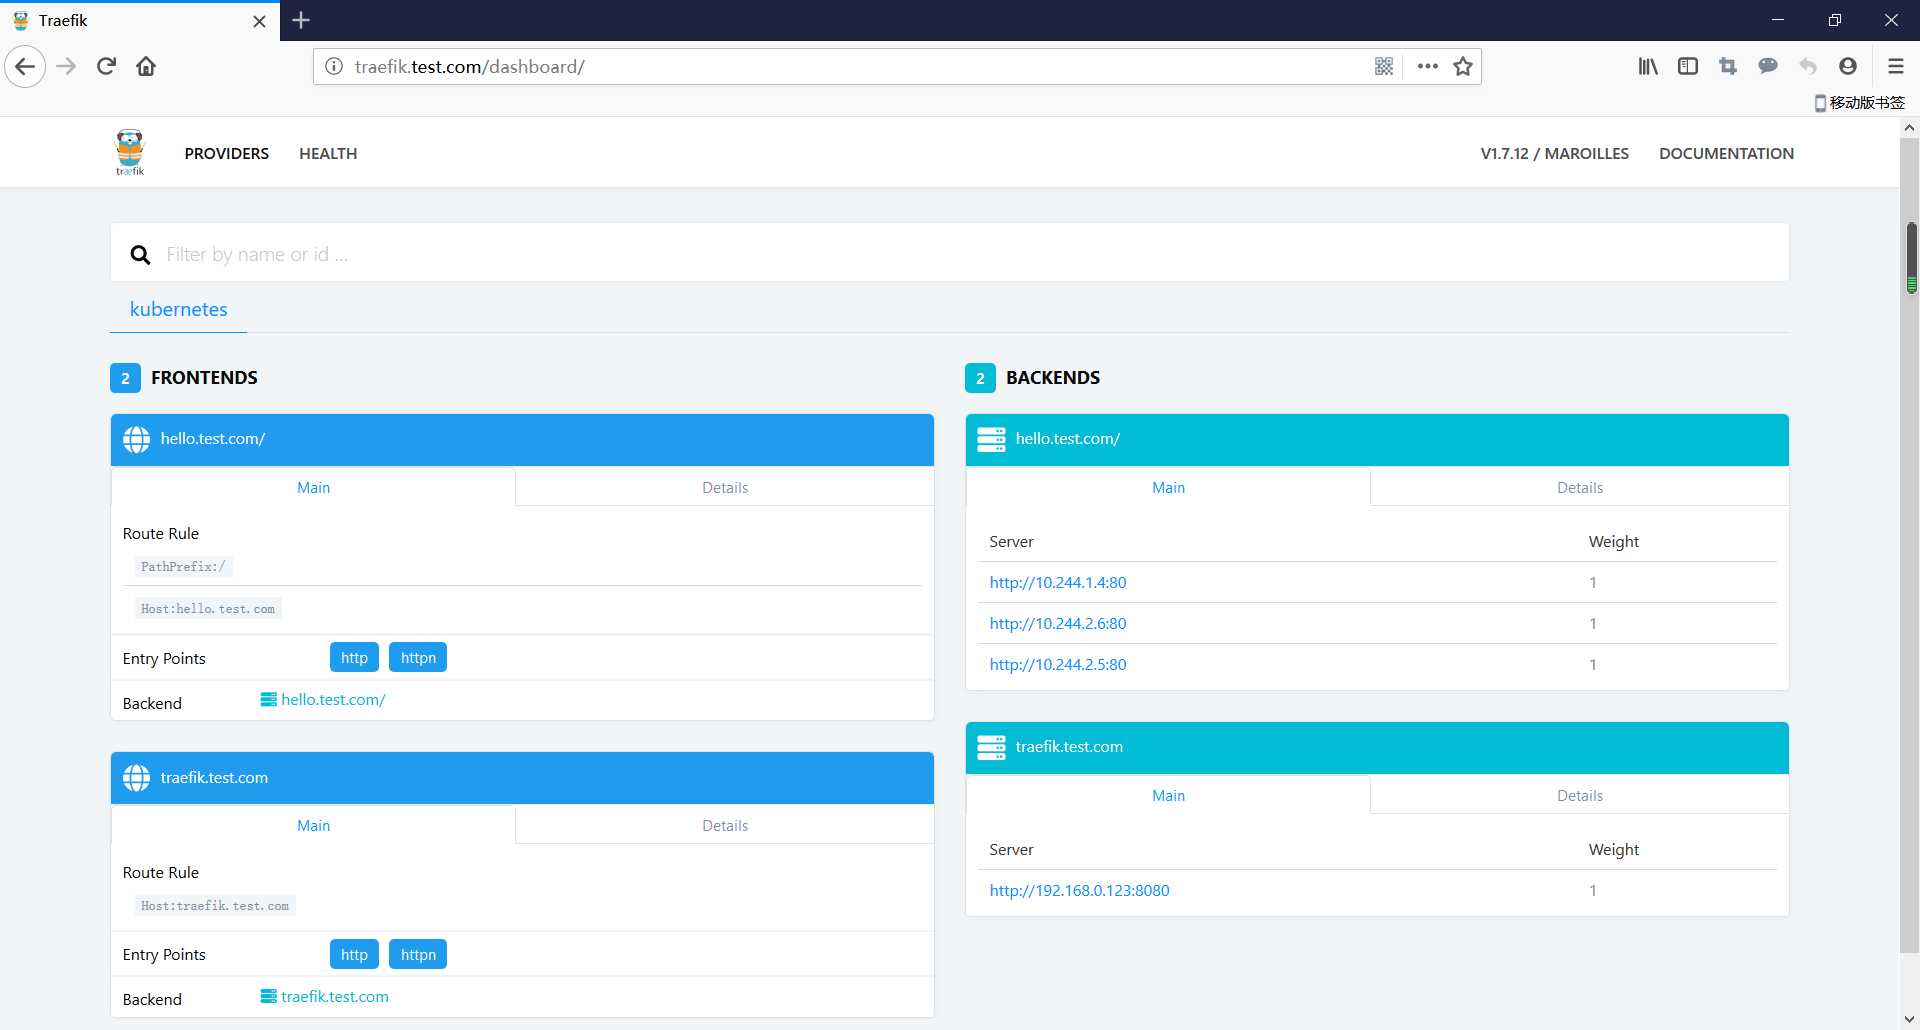This screenshot has width=1920, height=1030.
Task: Click server icon on hello.test.com/ backend header
Action: click(x=991, y=440)
